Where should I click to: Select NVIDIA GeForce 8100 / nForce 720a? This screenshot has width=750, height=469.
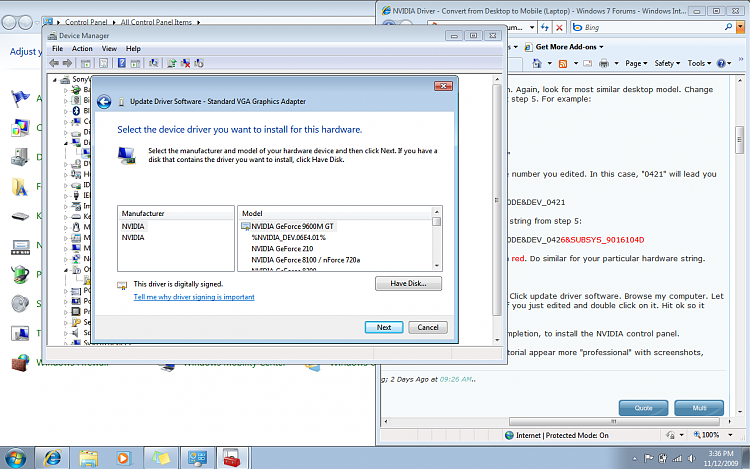click(306, 260)
